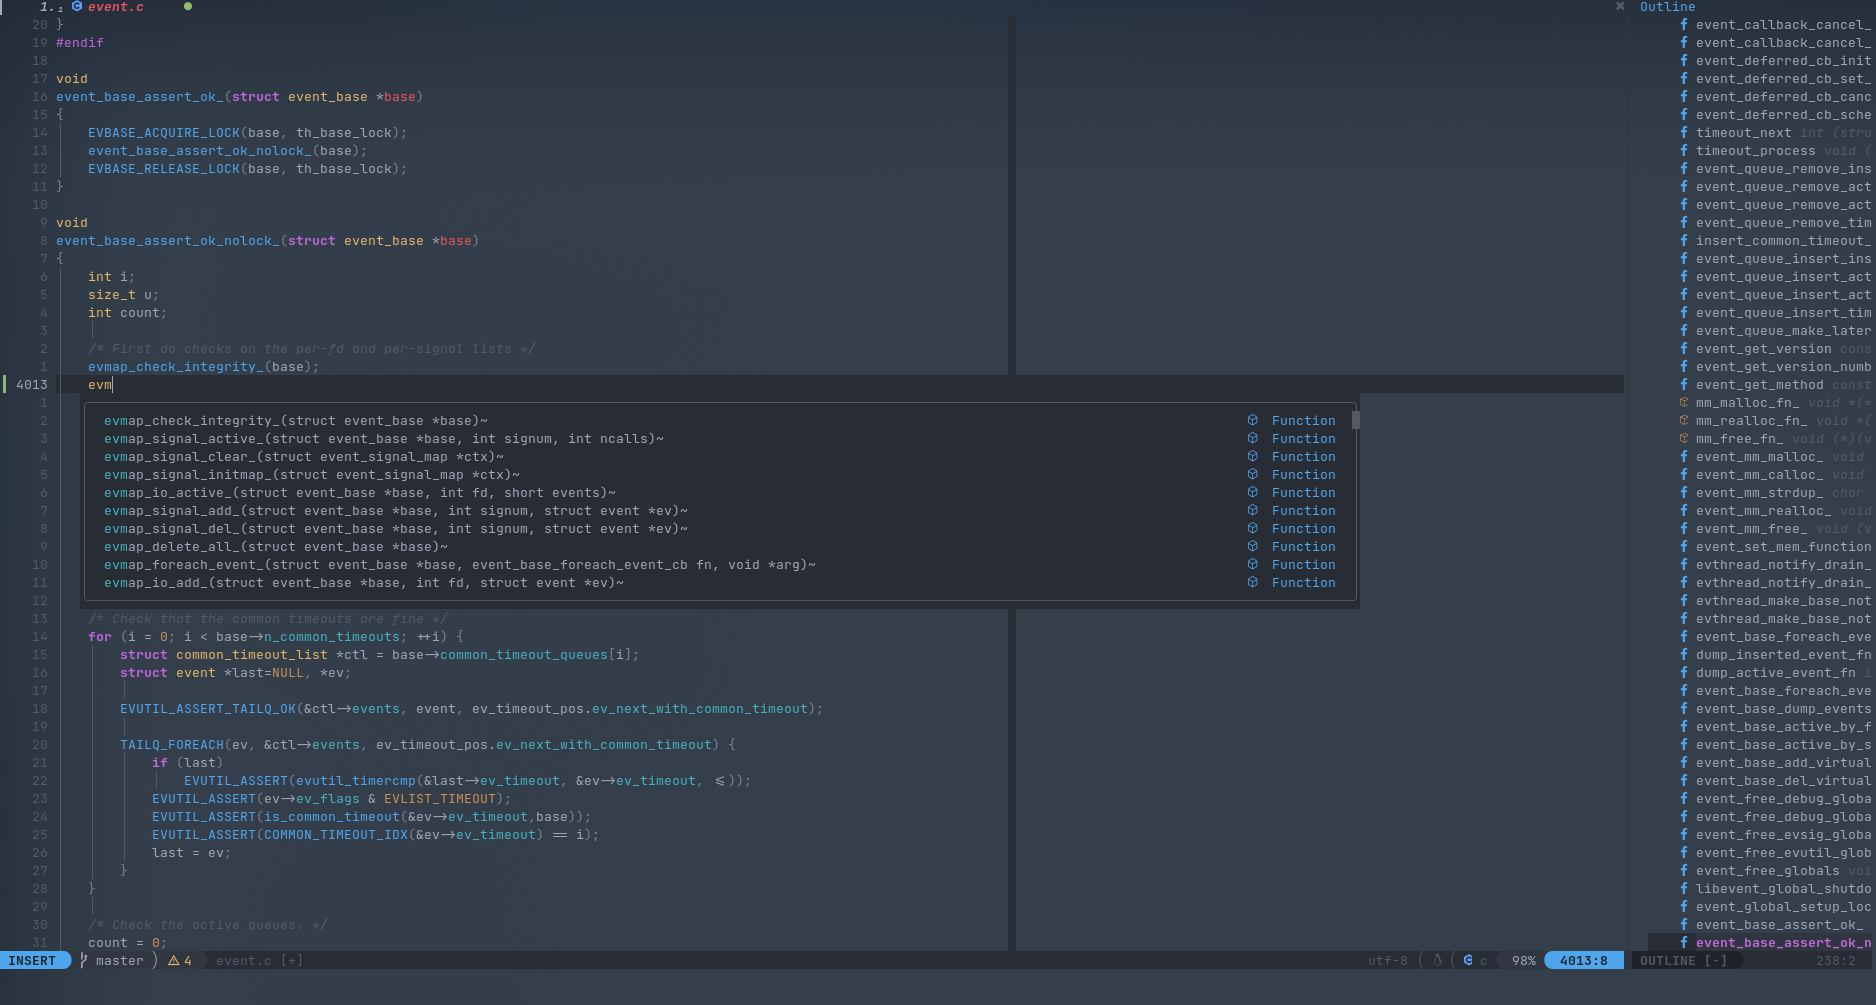Viewport: 1876px width, 1005px height.
Task: Click function icon beside event_set_mem_function
Action: click(1684, 547)
